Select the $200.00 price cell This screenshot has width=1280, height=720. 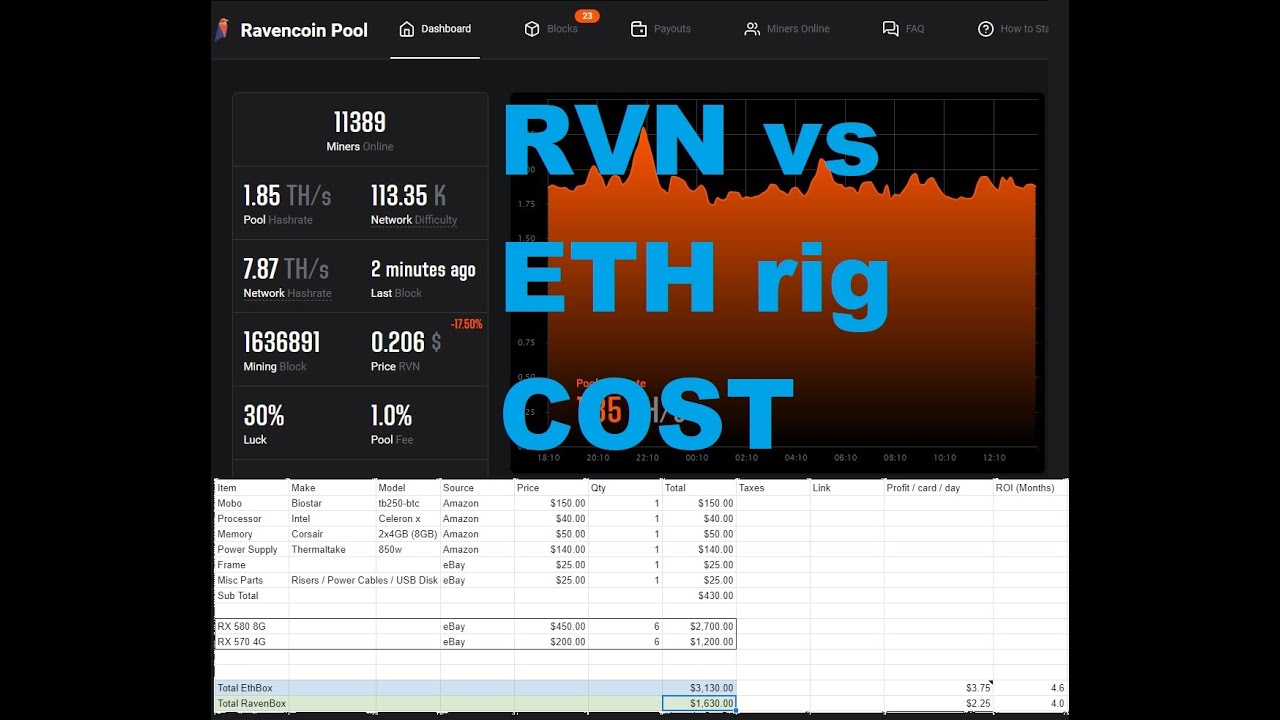tap(551, 642)
